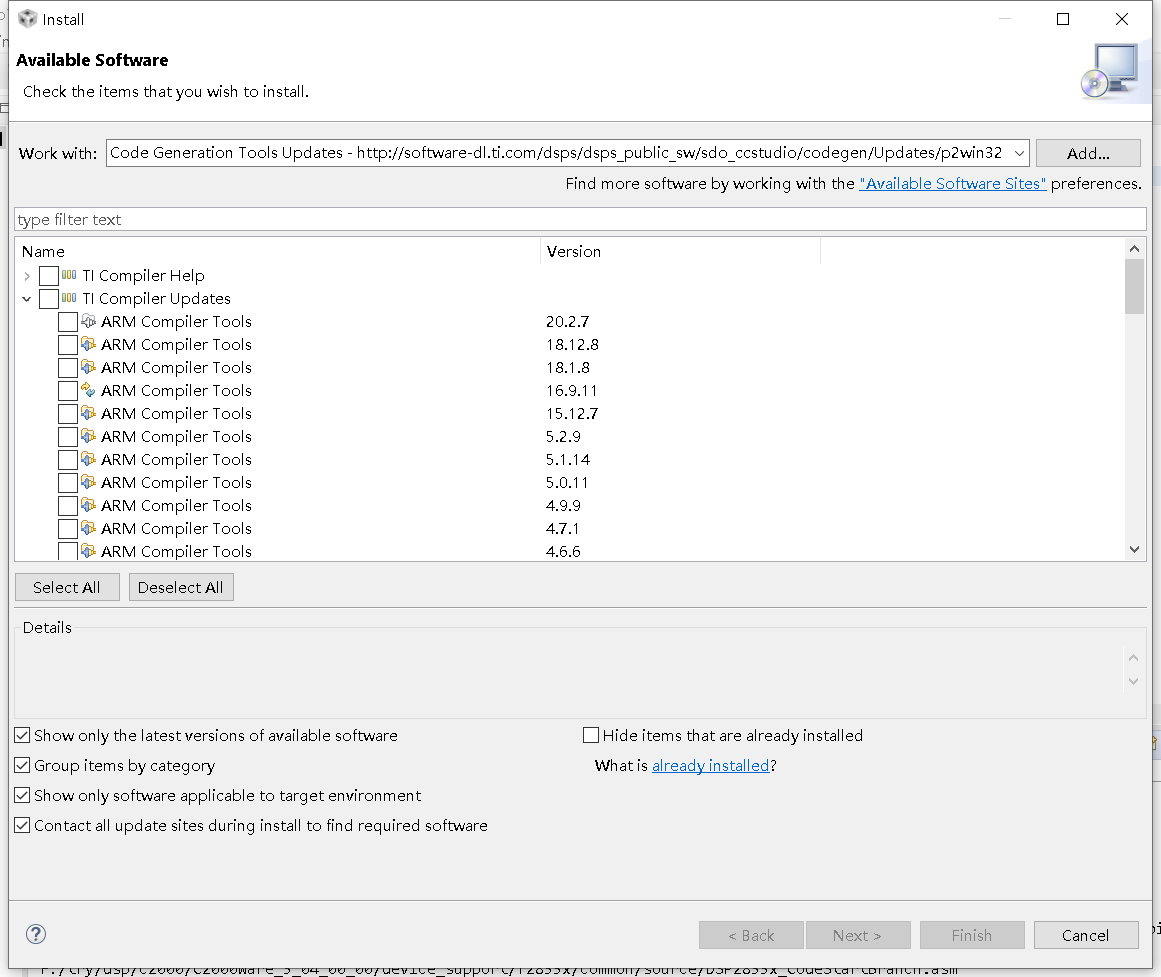Image resolution: width=1161 pixels, height=977 pixels.
Task: Expand the TI Compiler Help category
Action: (27, 276)
